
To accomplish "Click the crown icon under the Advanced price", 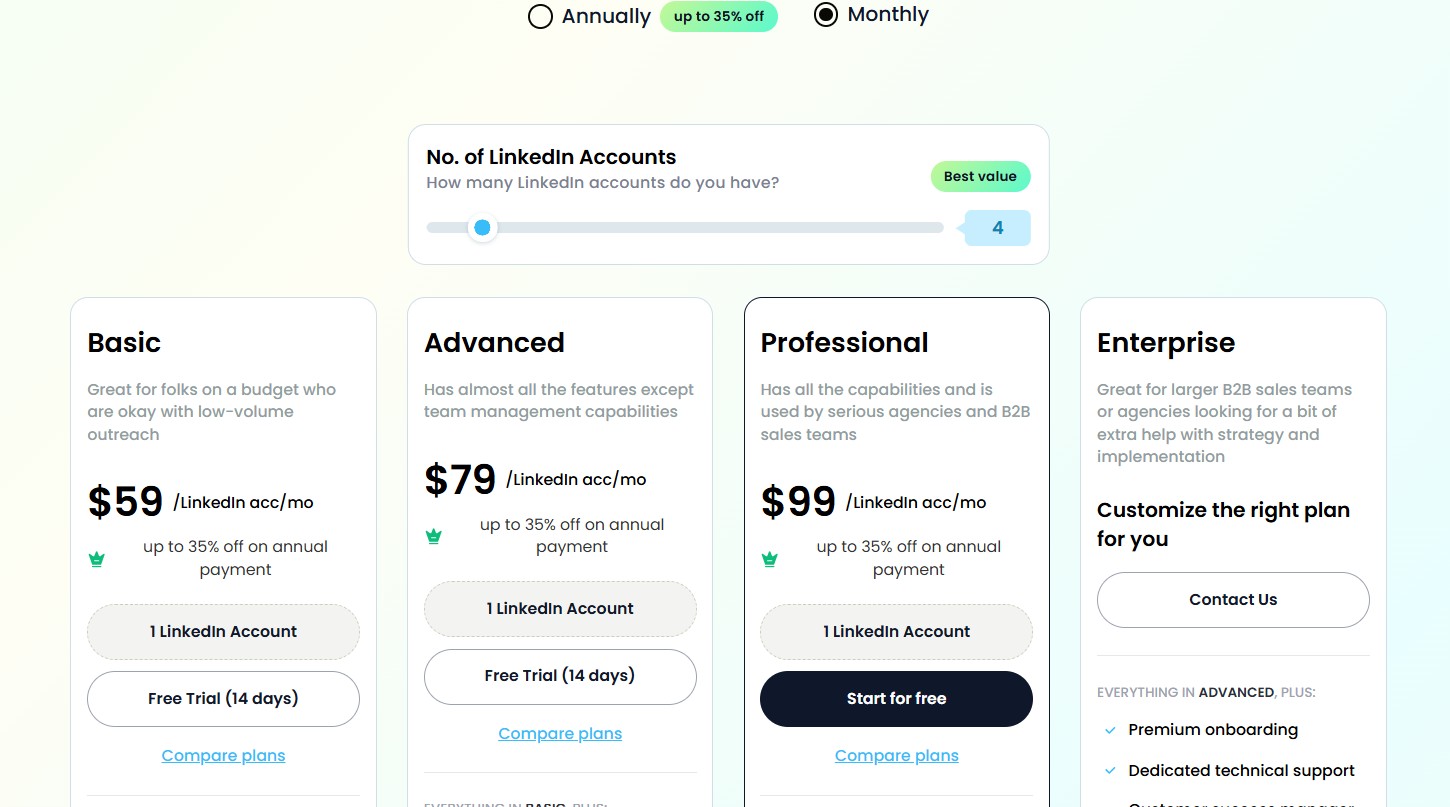I will point(433,536).
